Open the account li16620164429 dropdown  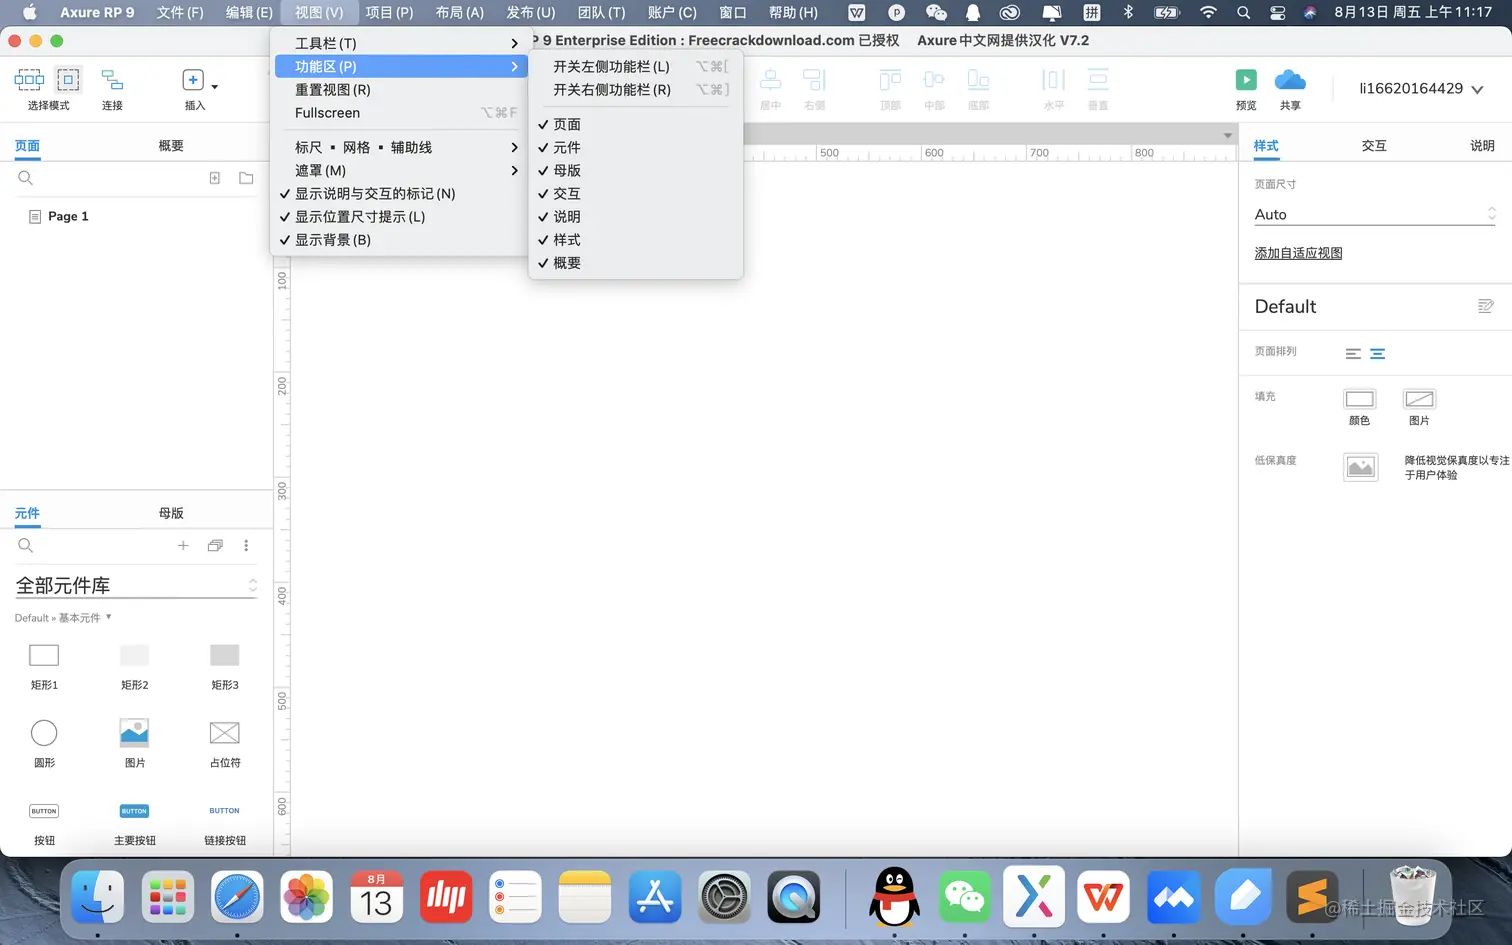(1421, 88)
